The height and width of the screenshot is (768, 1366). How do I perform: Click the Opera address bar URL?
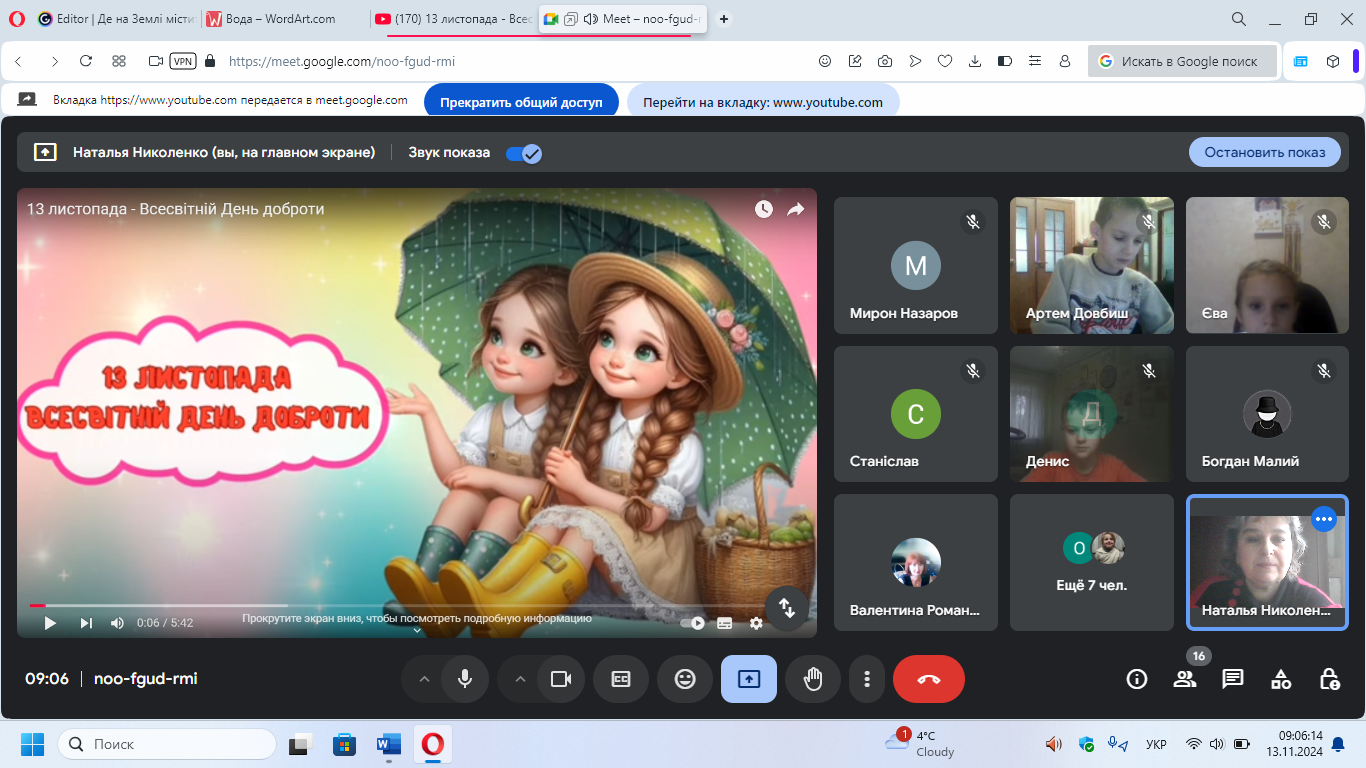[342, 61]
